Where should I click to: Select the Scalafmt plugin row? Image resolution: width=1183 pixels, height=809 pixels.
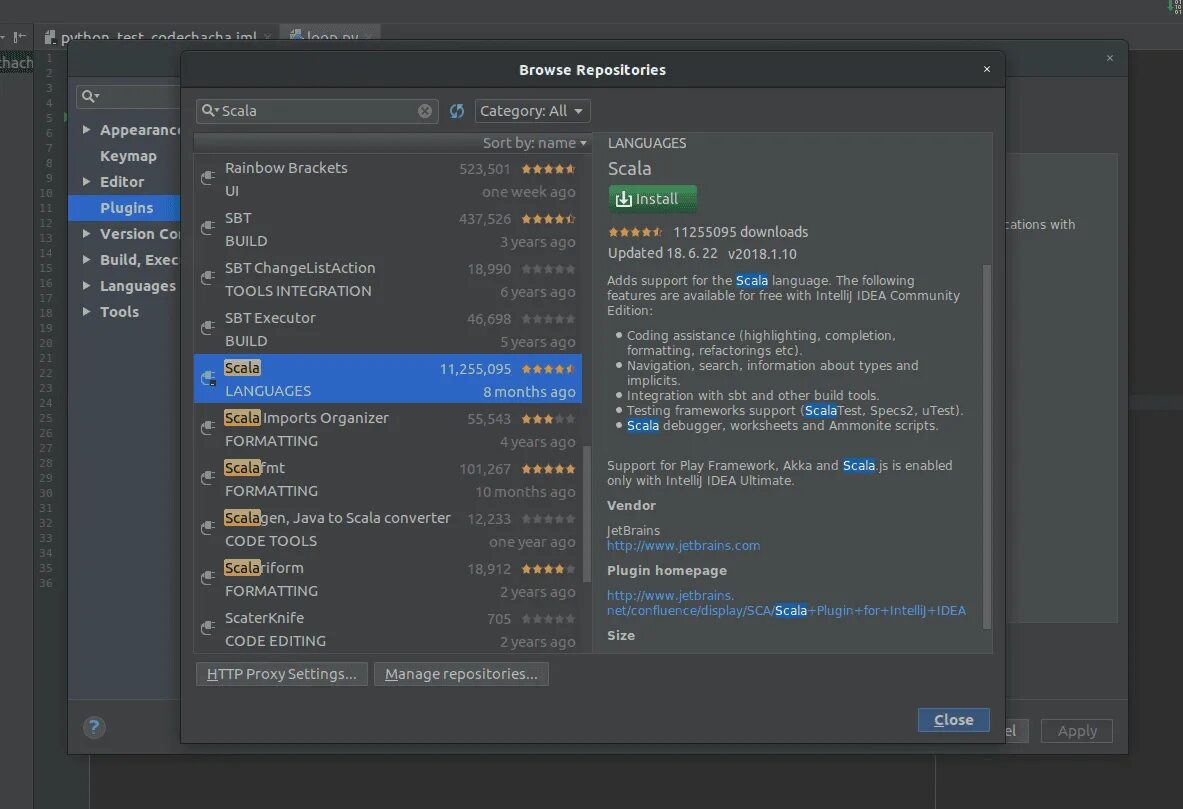388,479
